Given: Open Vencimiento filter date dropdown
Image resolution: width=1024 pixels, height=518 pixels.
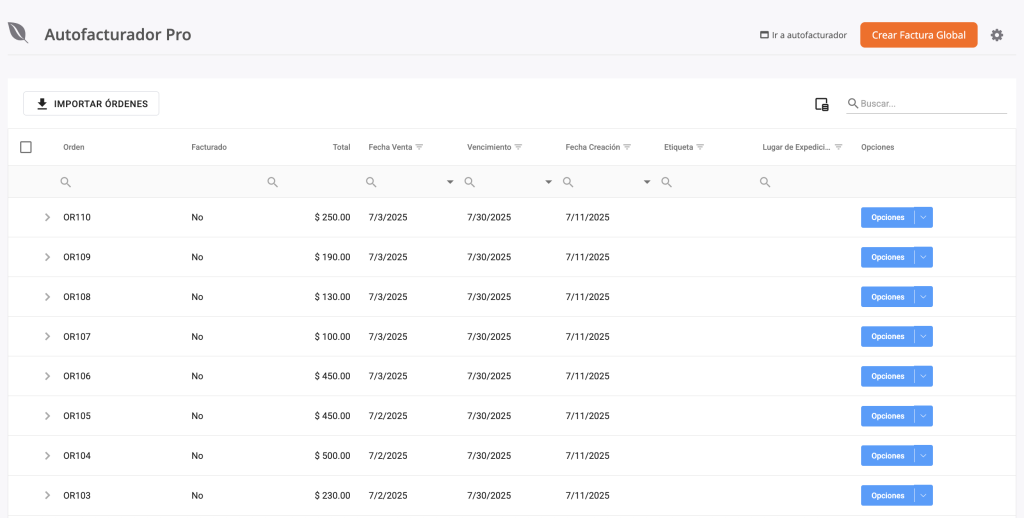Looking at the screenshot, I should click(549, 182).
